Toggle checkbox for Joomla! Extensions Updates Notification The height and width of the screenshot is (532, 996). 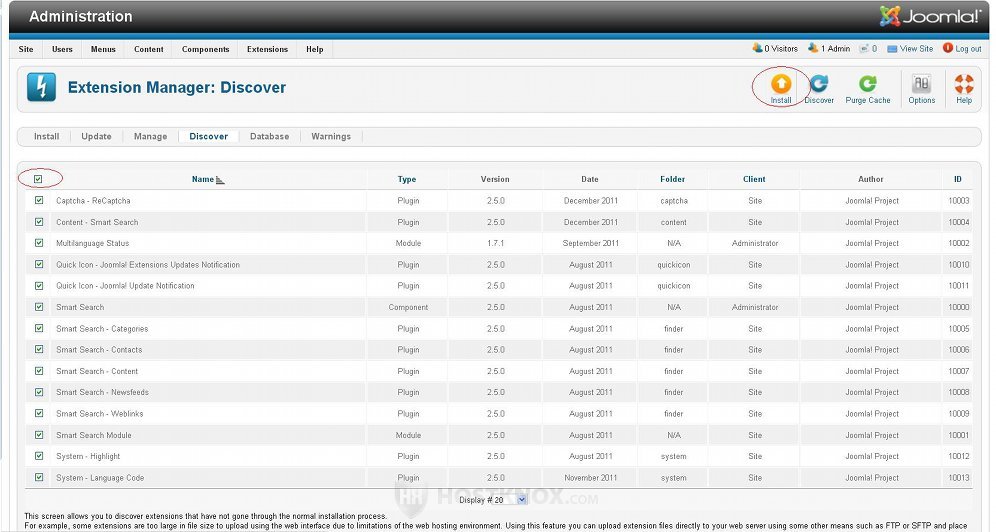point(39,264)
